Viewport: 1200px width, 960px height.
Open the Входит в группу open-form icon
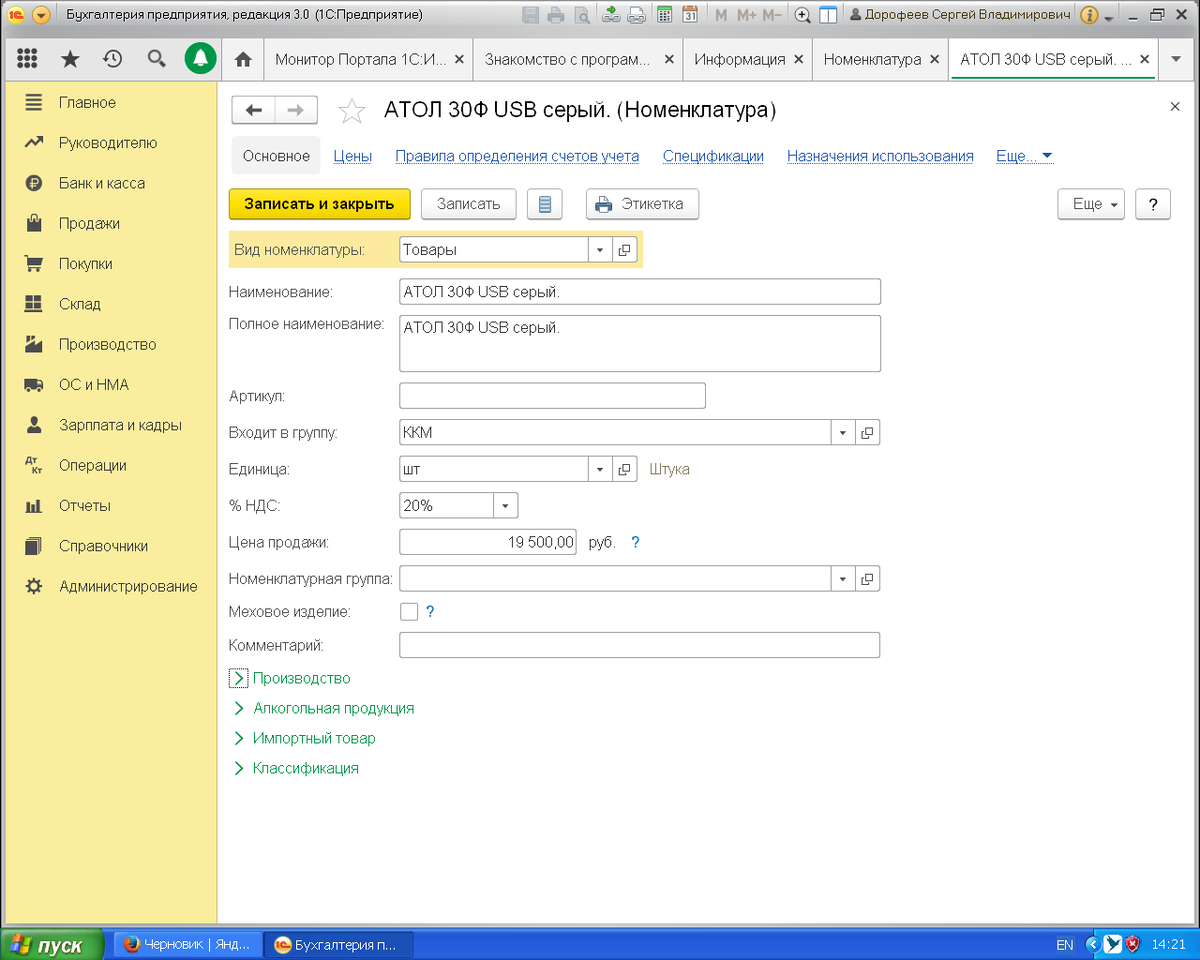click(867, 433)
